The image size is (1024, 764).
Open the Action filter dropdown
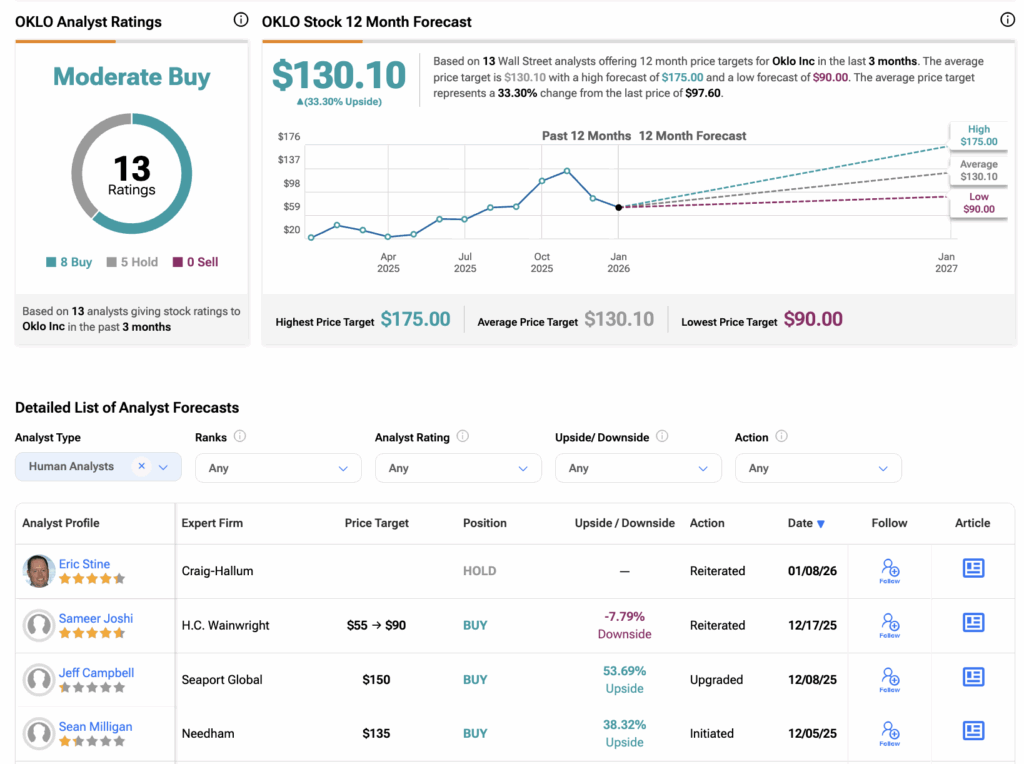818,468
